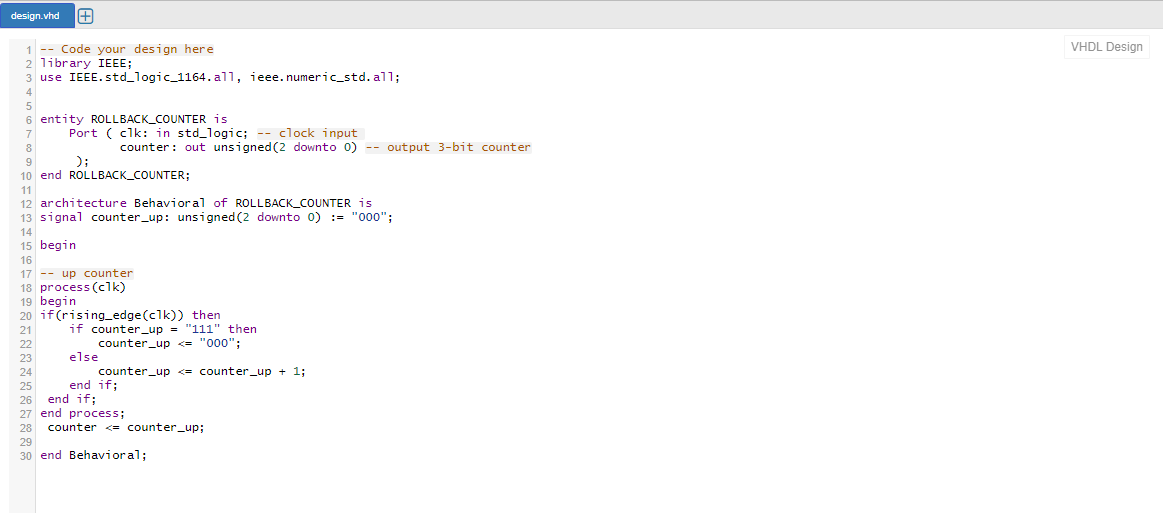Click 'end if;' on line 26
Viewport: 1163px width, 513px height.
coord(72,400)
